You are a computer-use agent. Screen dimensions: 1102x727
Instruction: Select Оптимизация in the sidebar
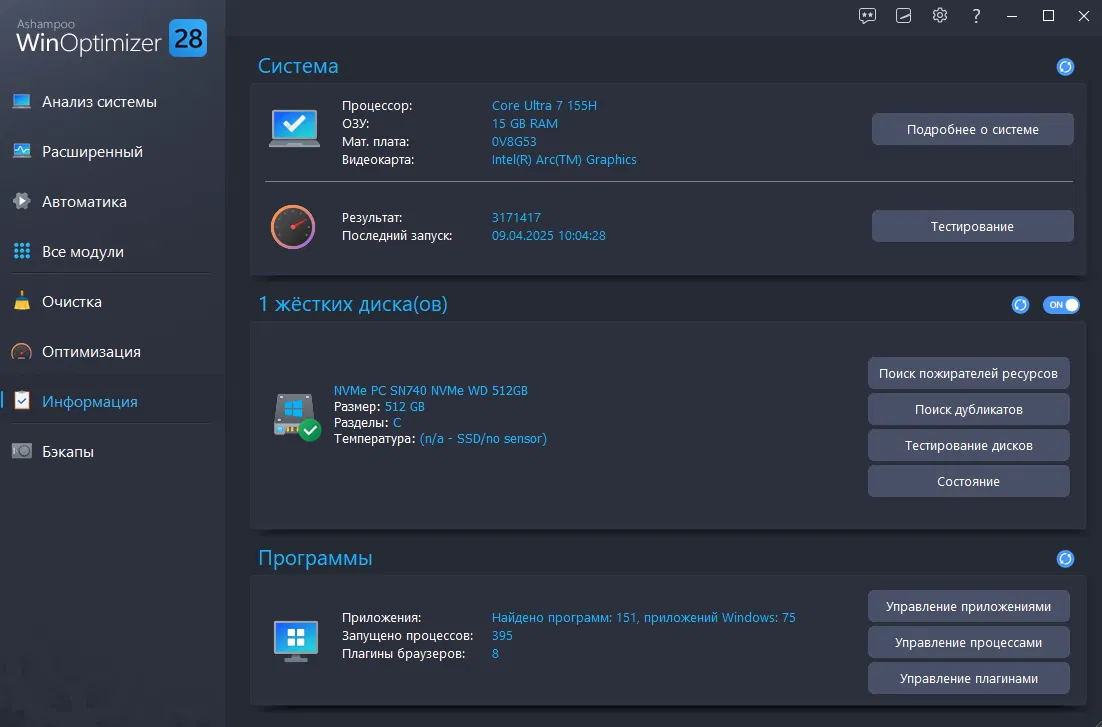(x=91, y=352)
